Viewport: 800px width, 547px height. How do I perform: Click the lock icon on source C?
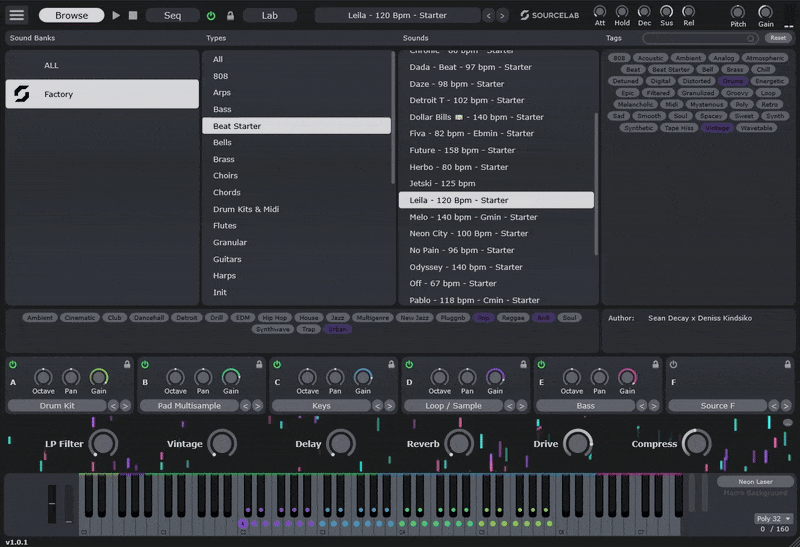pos(391,364)
